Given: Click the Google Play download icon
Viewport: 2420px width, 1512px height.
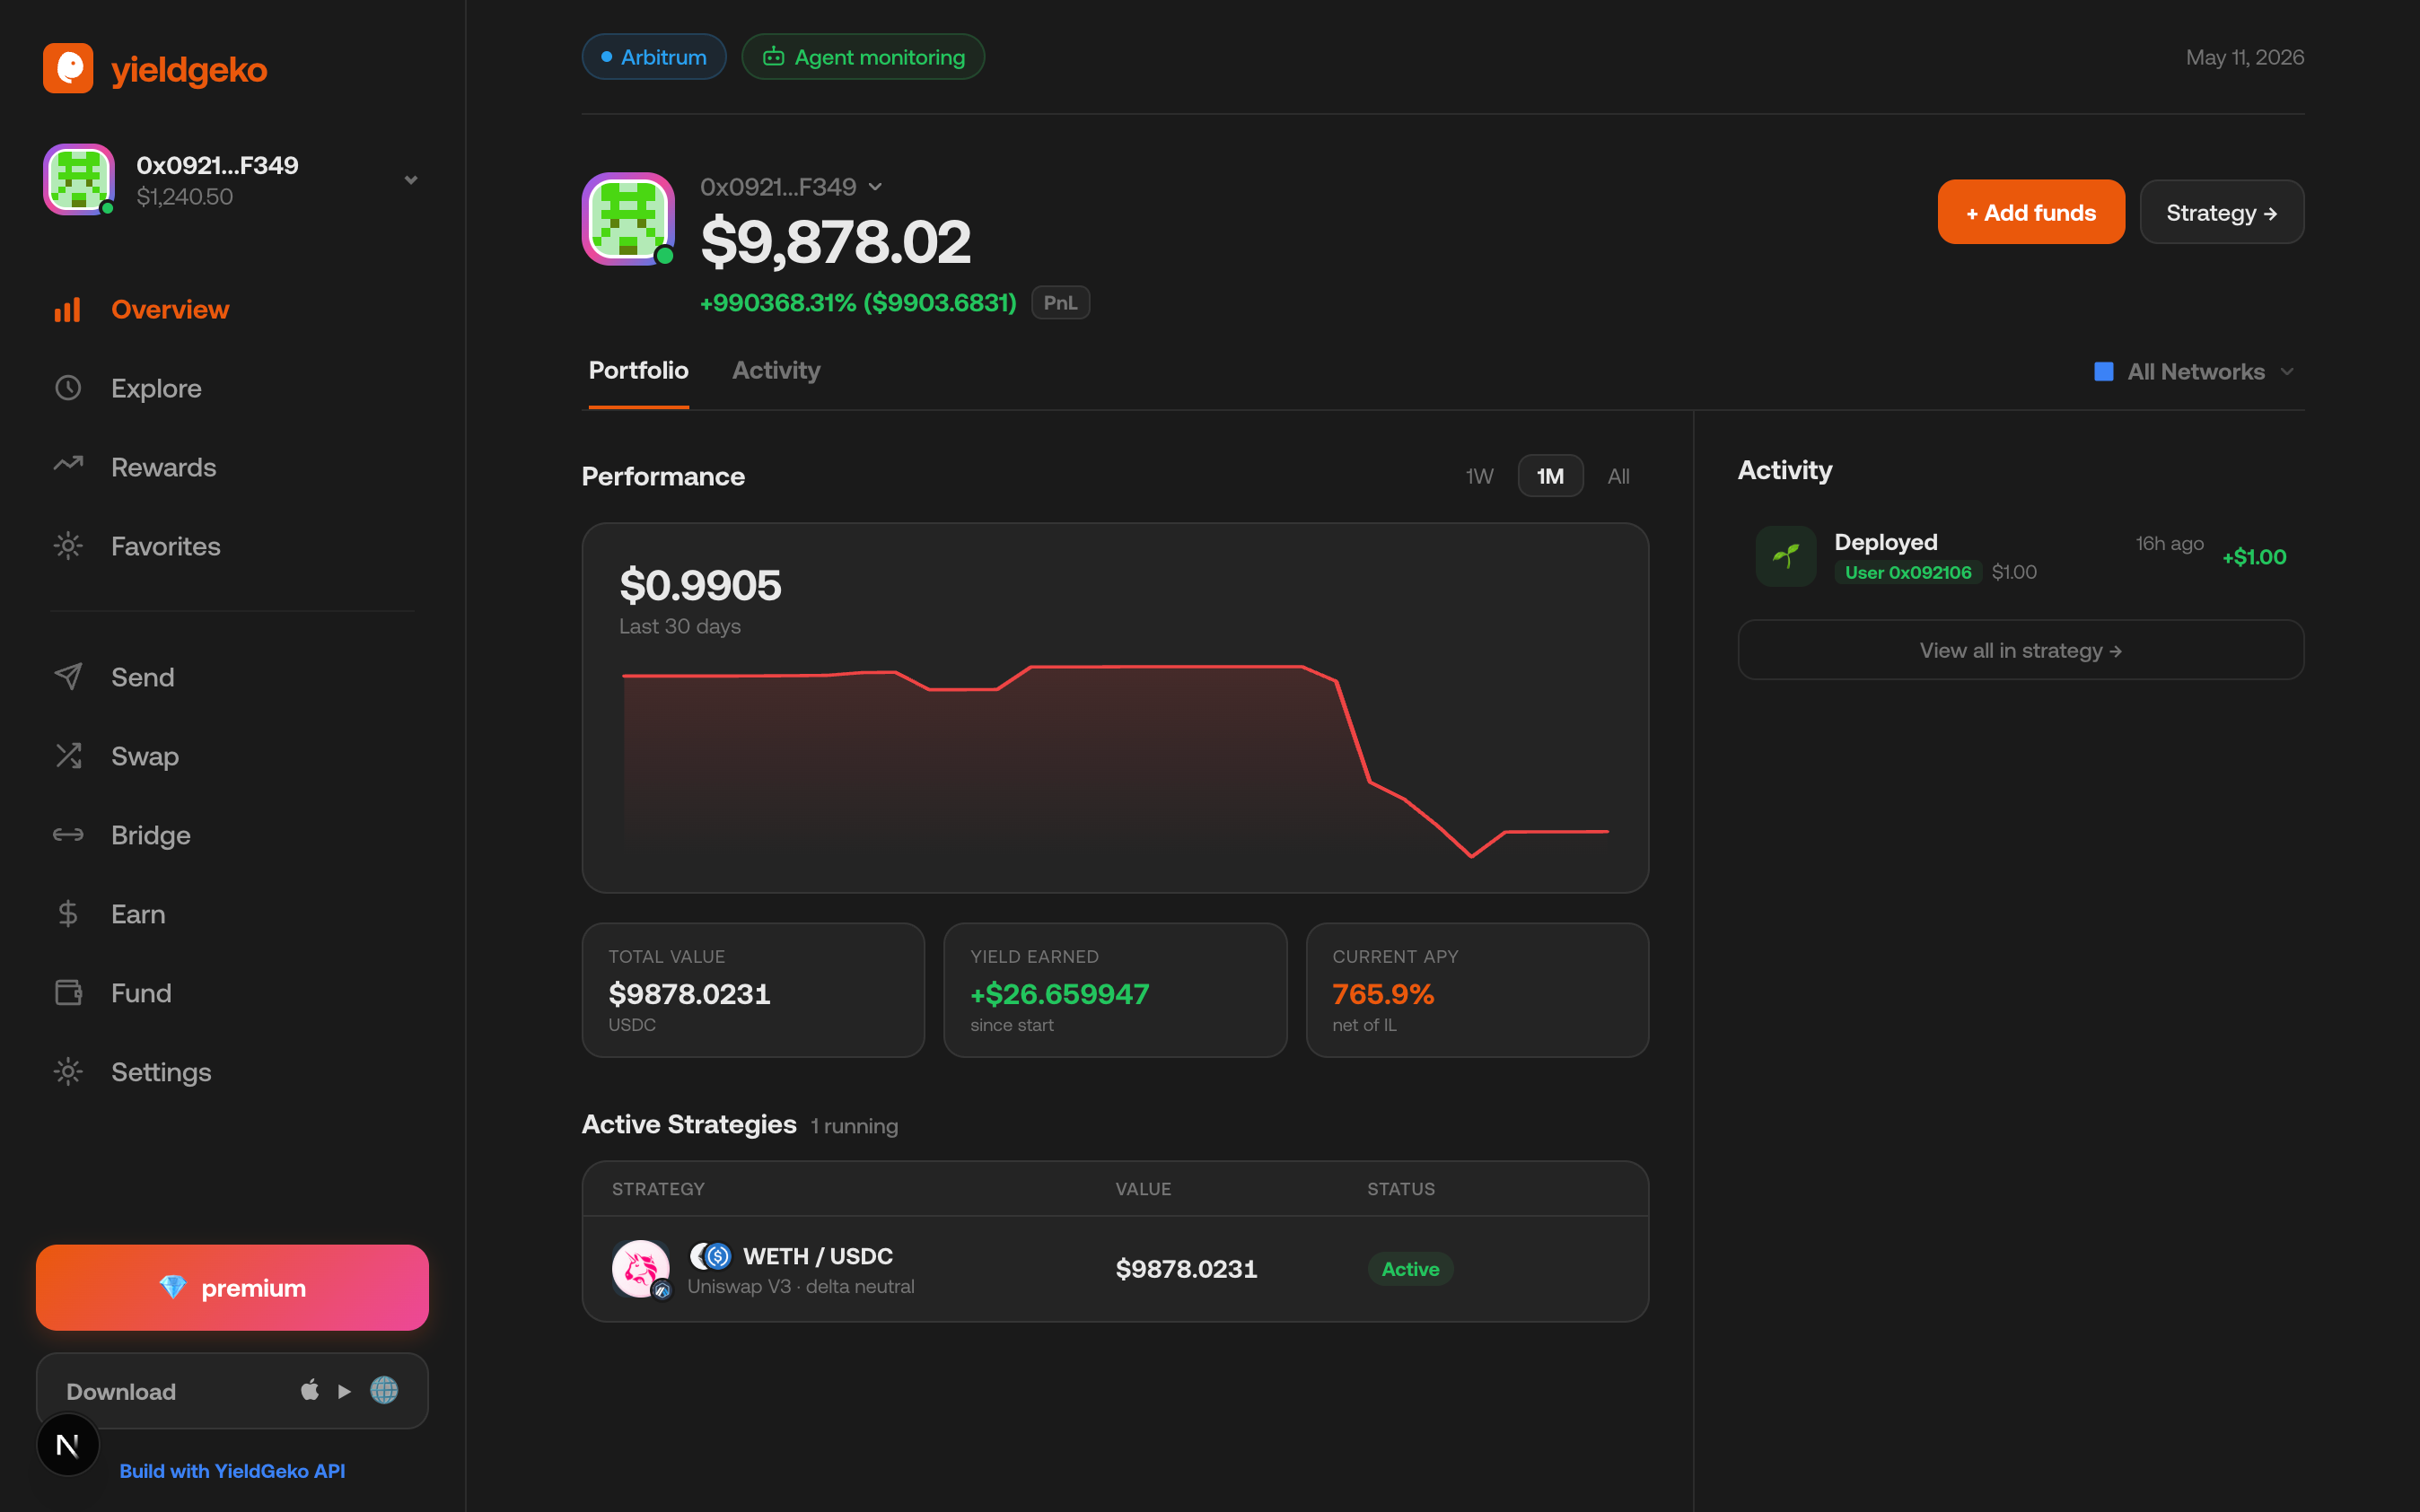Looking at the screenshot, I should pyautogui.click(x=345, y=1391).
